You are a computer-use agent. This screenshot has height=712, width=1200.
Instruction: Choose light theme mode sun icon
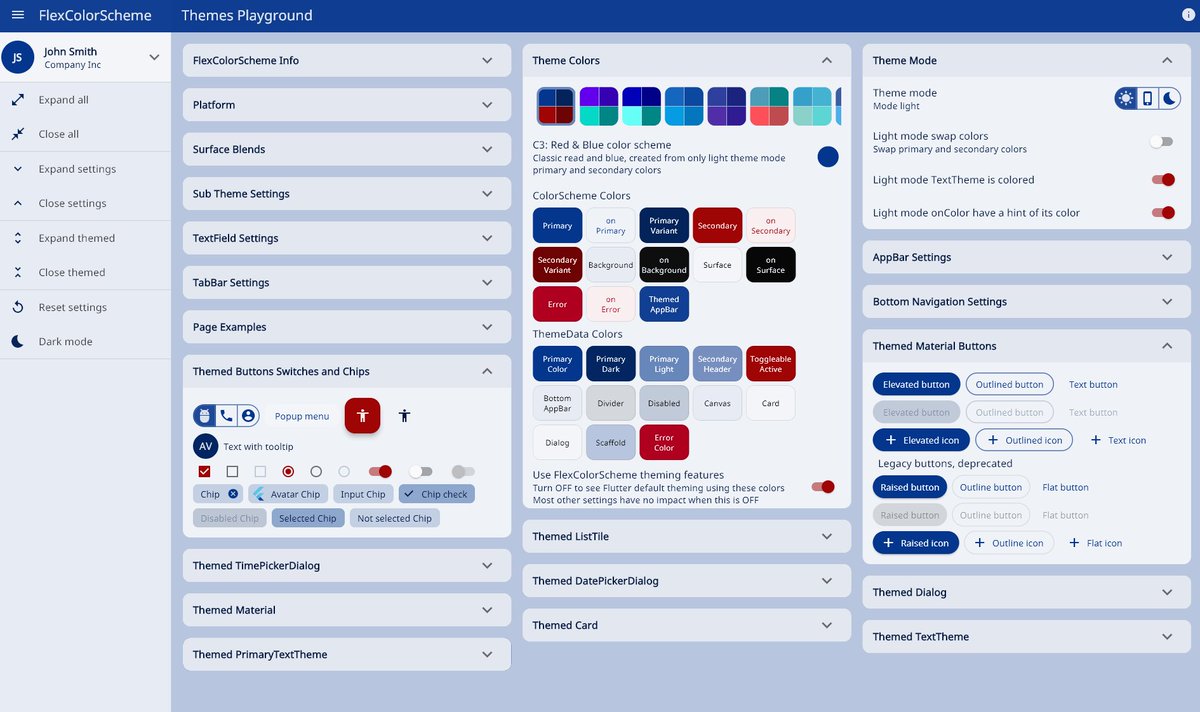(x=1127, y=98)
